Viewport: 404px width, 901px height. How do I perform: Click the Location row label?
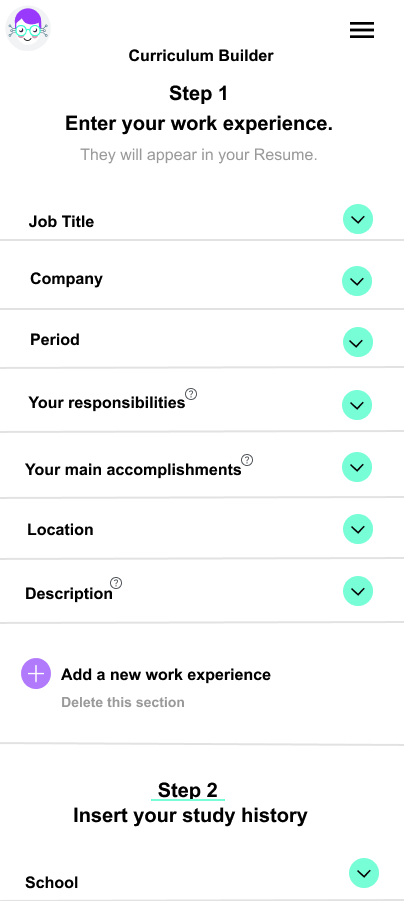click(x=60, y=530)
